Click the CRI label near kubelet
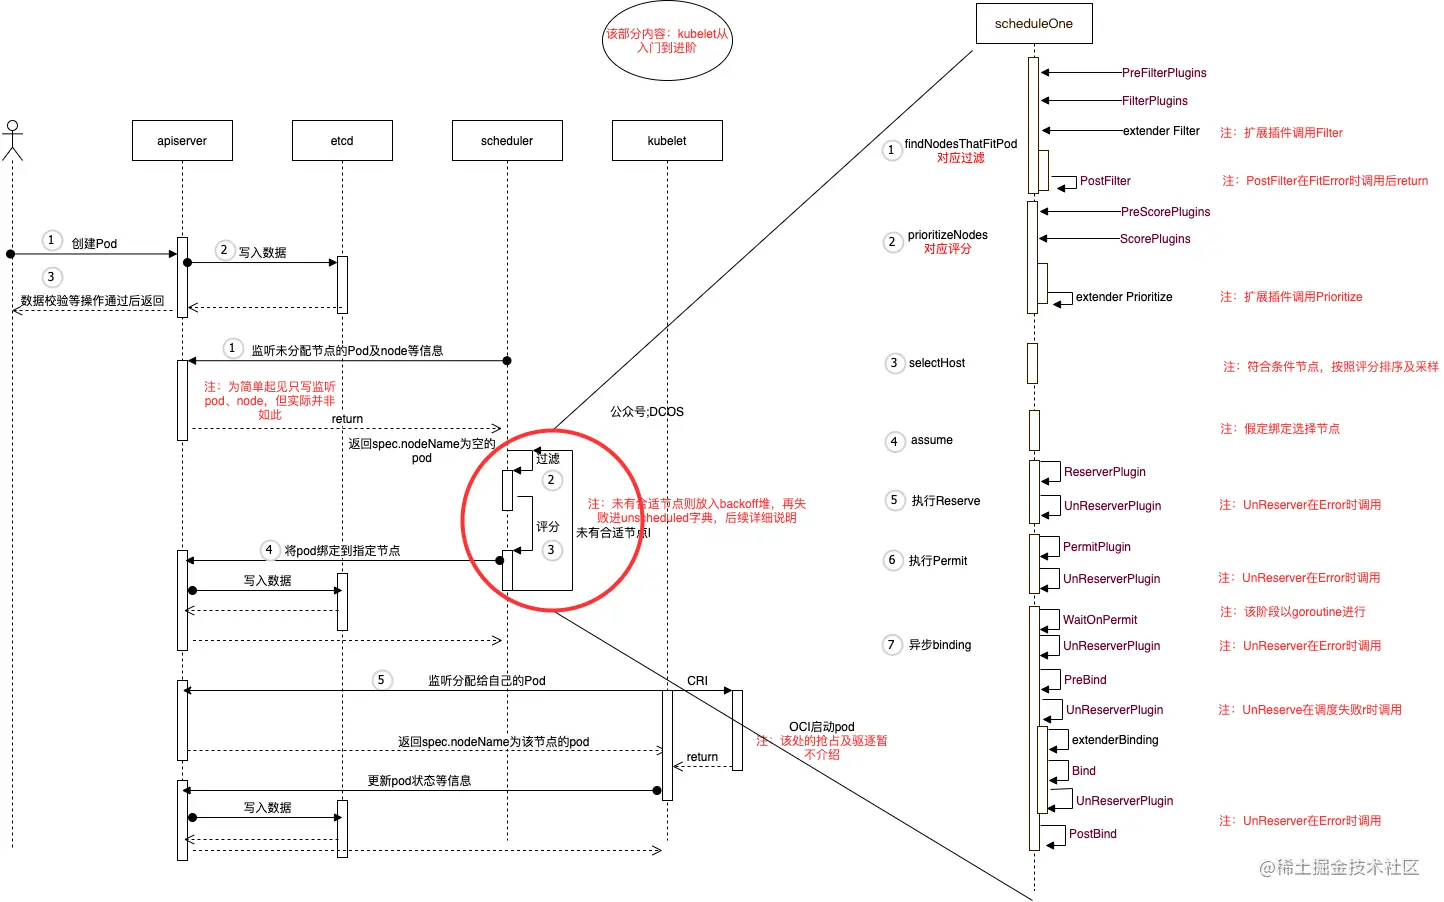 (x=697, y=681)
